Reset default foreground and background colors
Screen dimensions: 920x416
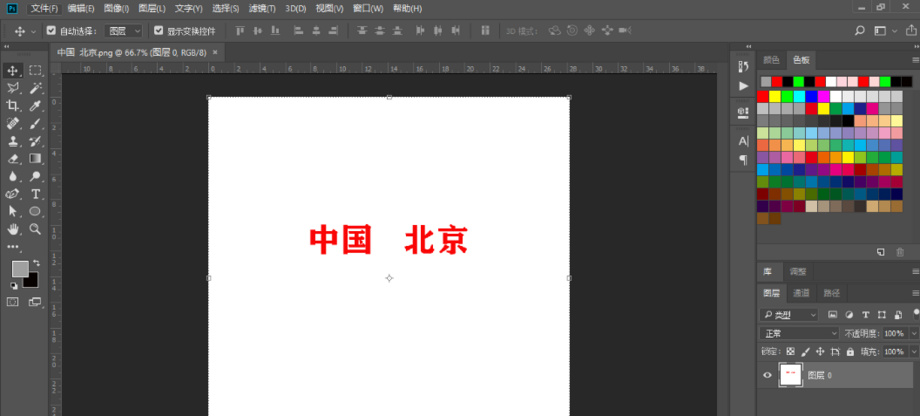[x=13, y=286]
